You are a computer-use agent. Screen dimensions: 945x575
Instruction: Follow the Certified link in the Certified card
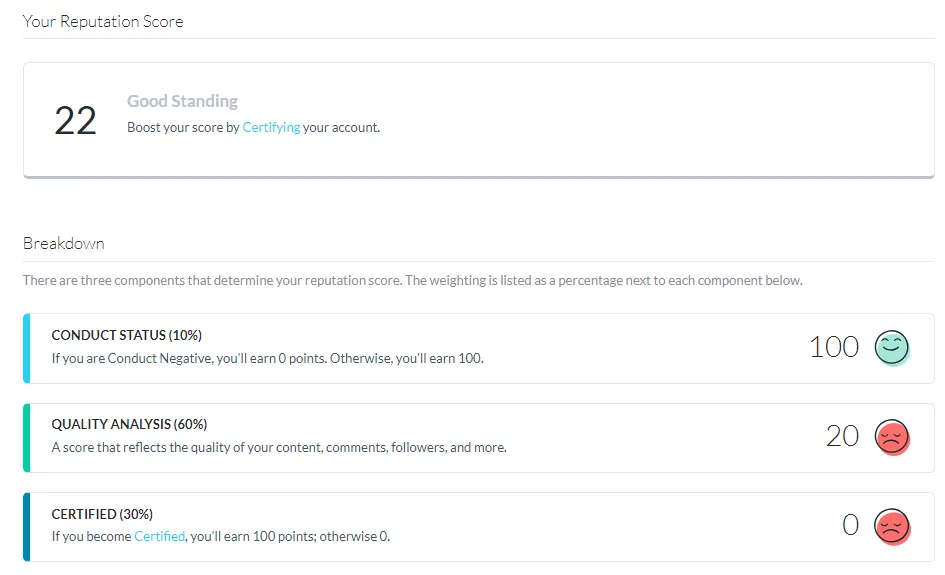point(159,536)
